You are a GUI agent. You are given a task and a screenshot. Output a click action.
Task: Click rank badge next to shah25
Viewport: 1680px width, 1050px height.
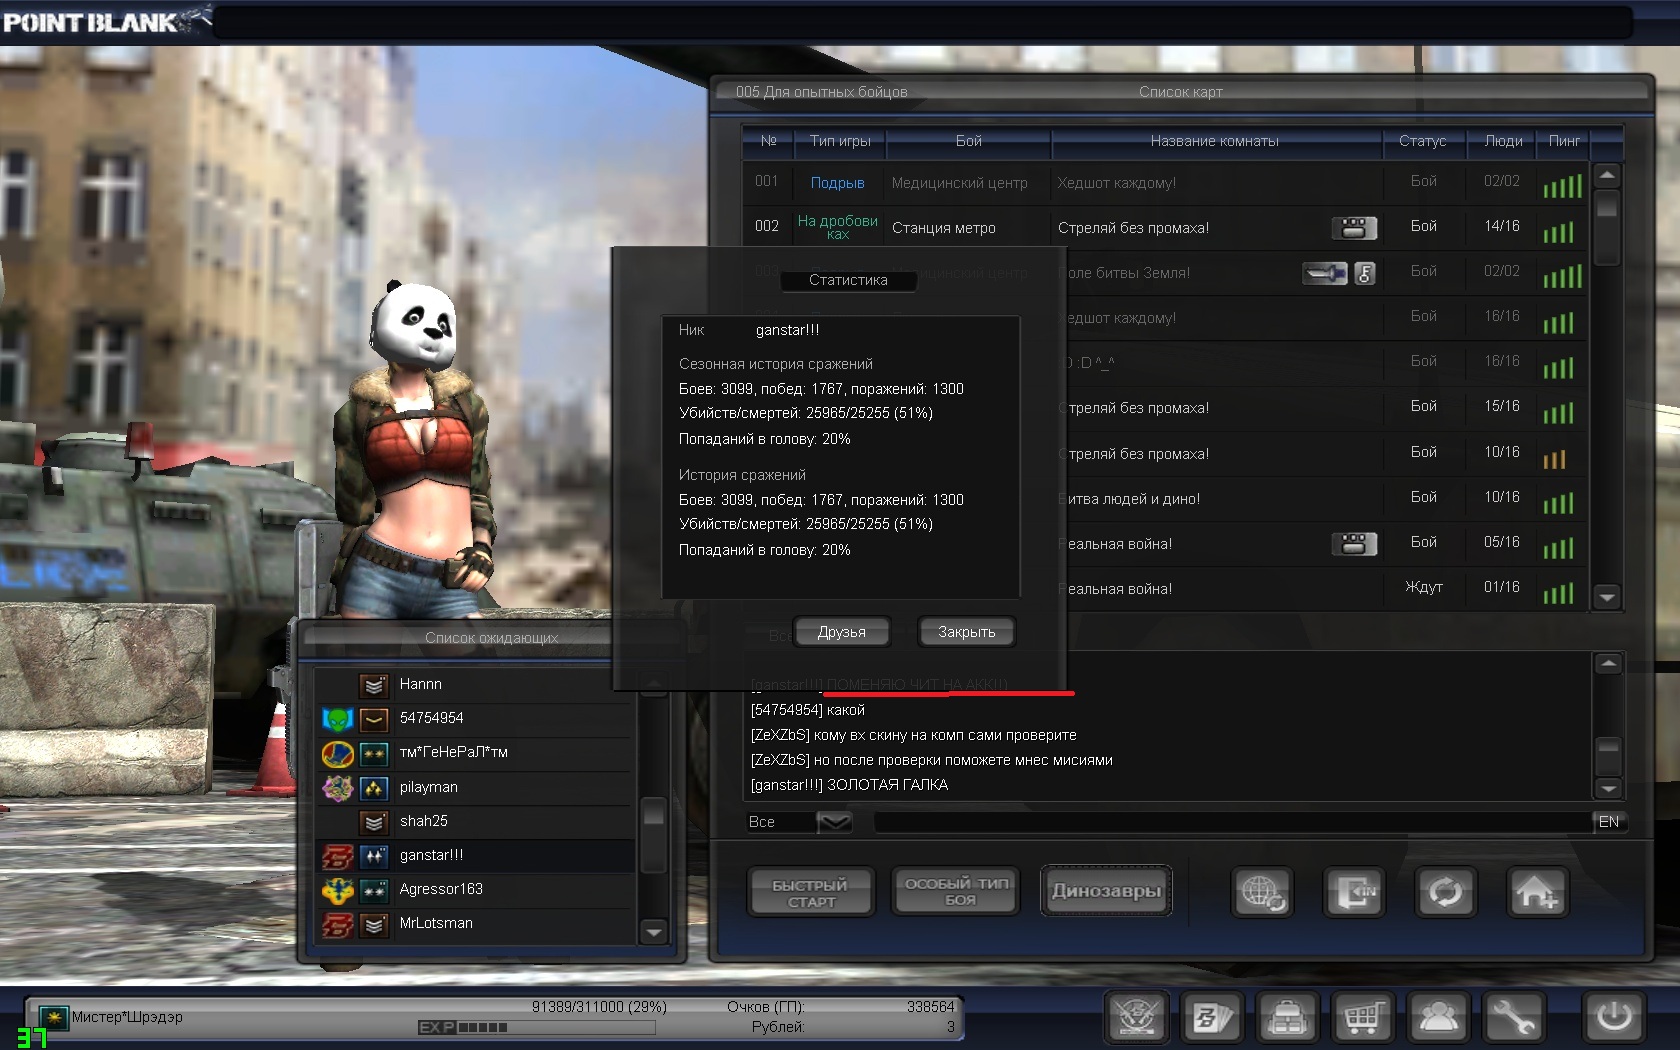374,822
